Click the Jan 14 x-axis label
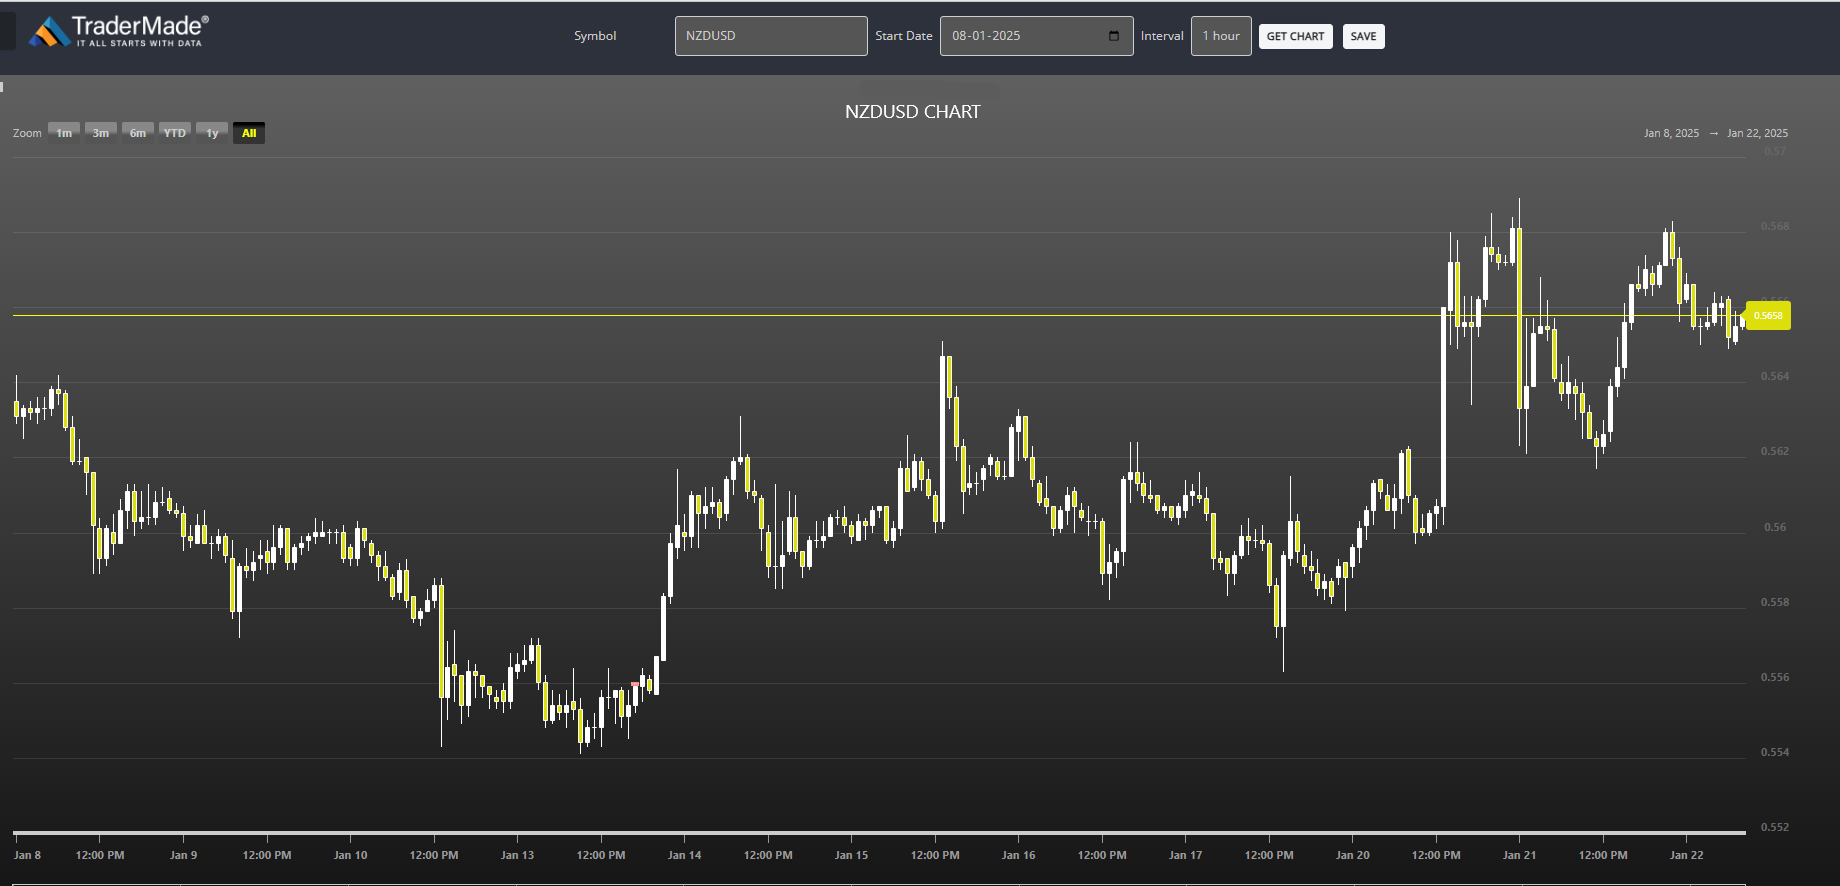 point(684,855)
